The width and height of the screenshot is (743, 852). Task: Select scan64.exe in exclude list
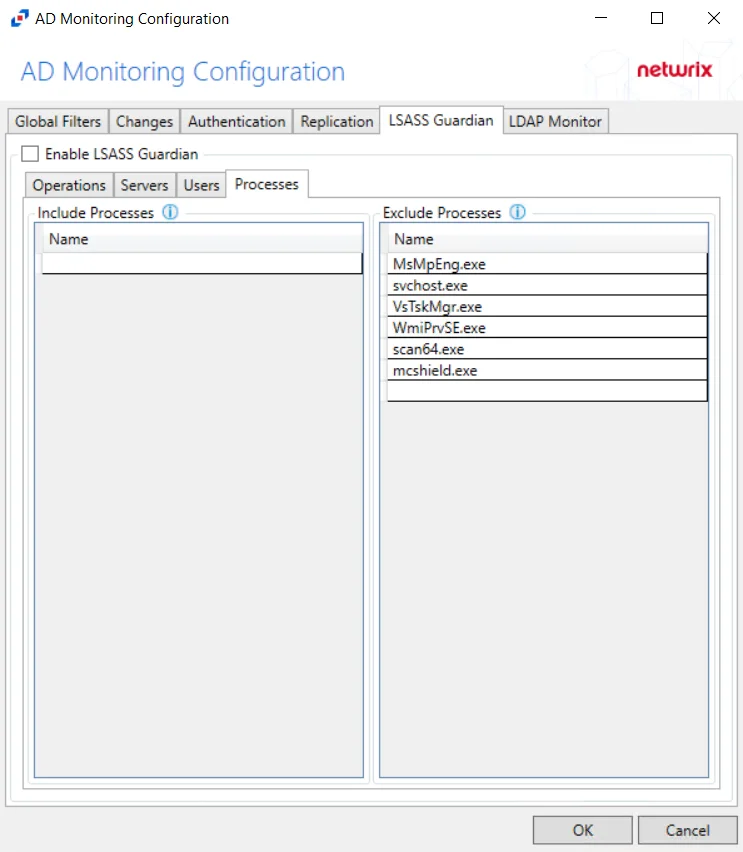click(x=547, y=349)
